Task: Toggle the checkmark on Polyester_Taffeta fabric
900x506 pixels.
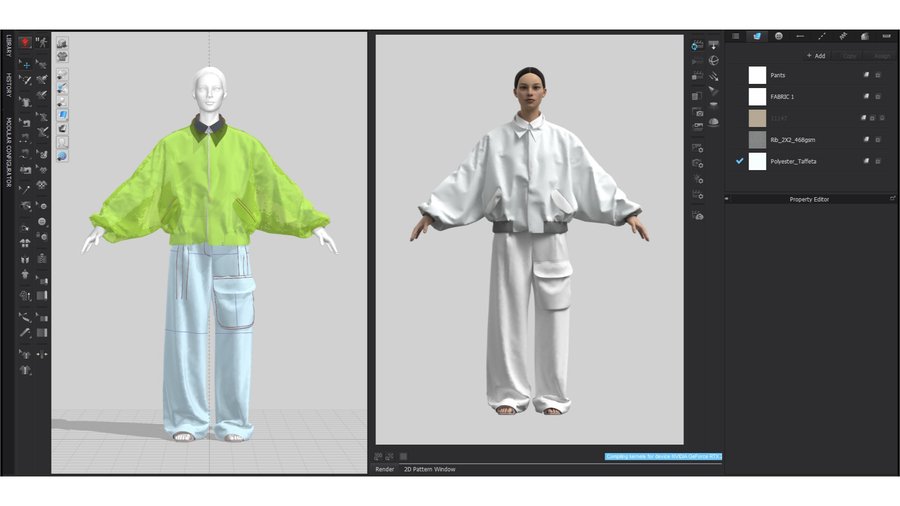Action: click(740, 161)
